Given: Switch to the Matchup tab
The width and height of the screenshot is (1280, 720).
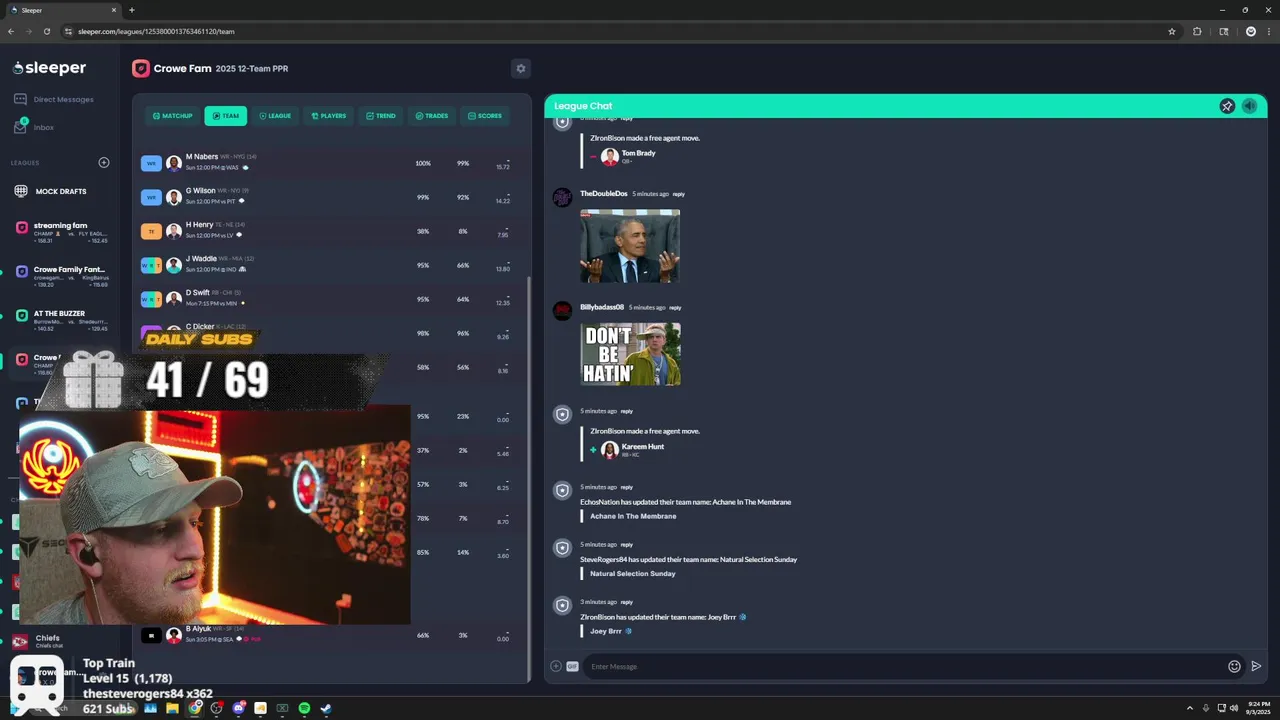Looking at the screenshot, I should [172, 116].
